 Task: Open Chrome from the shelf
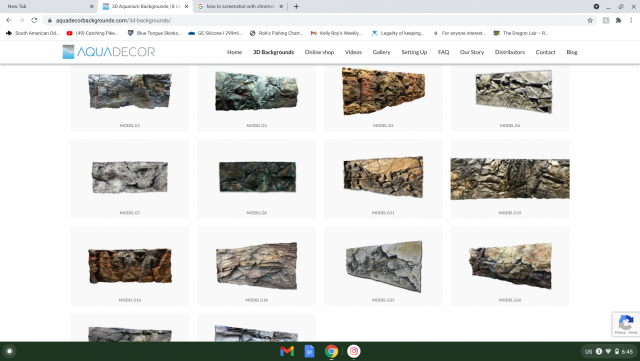pyautogui.click(x=331, y=351)
